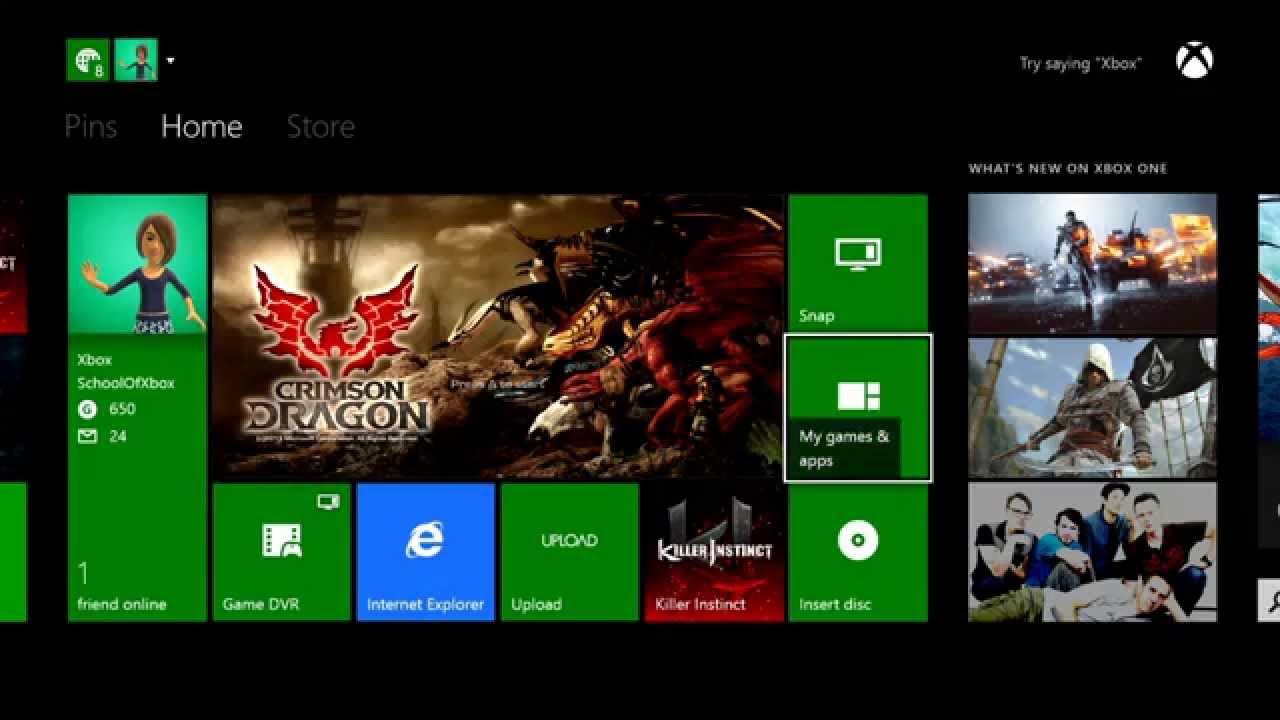The width and height of the screenshot is (1280, 720).
Task: Expand the profile dropdown arrow
Action: (x=170, y=61)
